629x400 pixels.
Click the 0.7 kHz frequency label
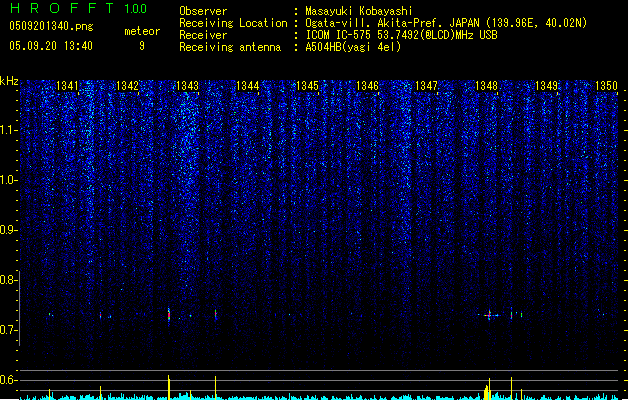point(7,330)
